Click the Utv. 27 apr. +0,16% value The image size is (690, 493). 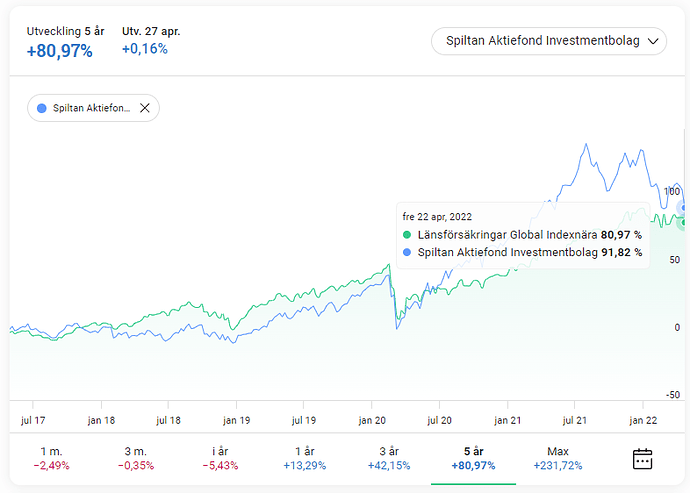(144, 49)
